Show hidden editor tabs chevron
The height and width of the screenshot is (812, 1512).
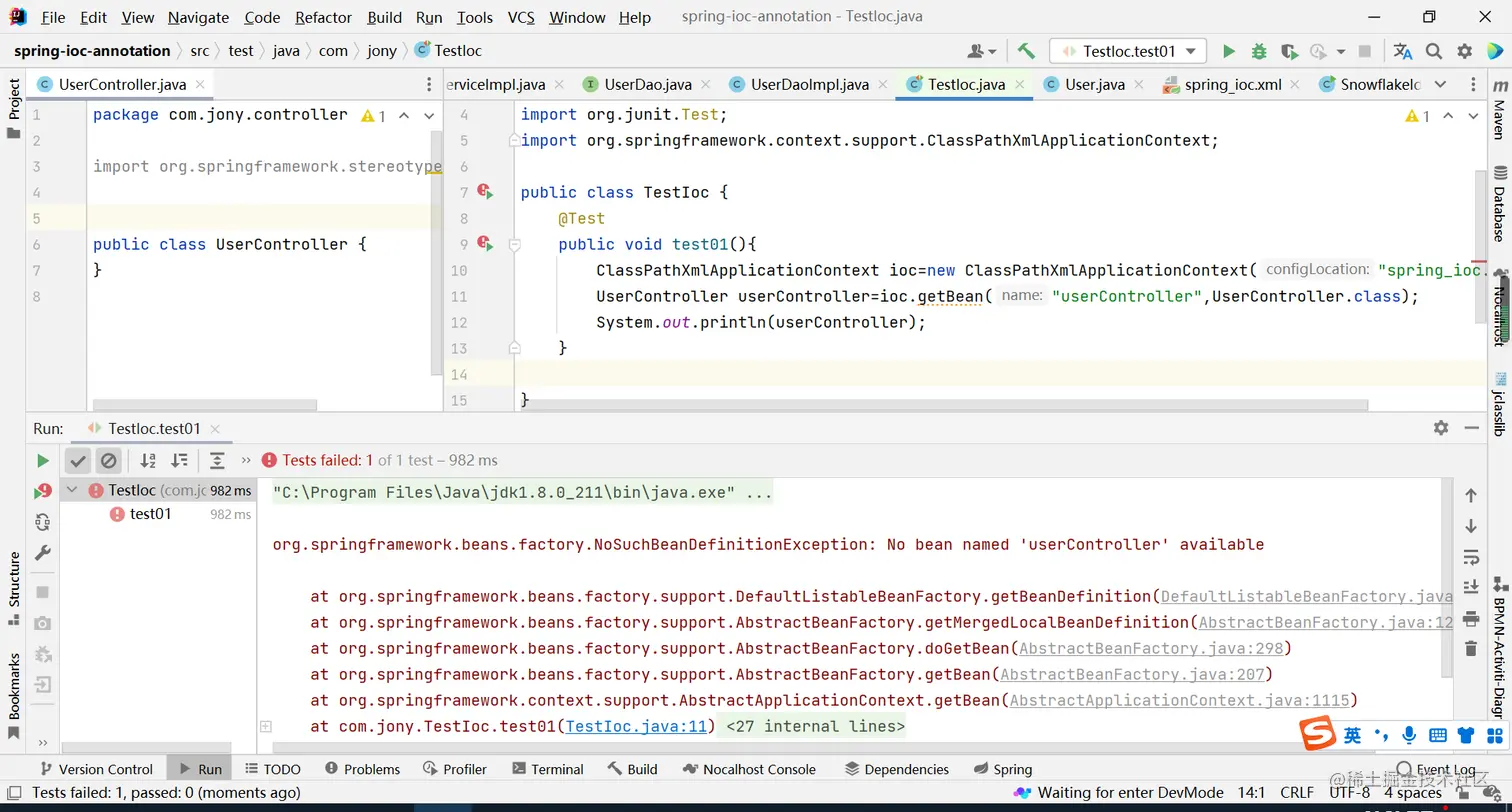(x=1440, y=84)
